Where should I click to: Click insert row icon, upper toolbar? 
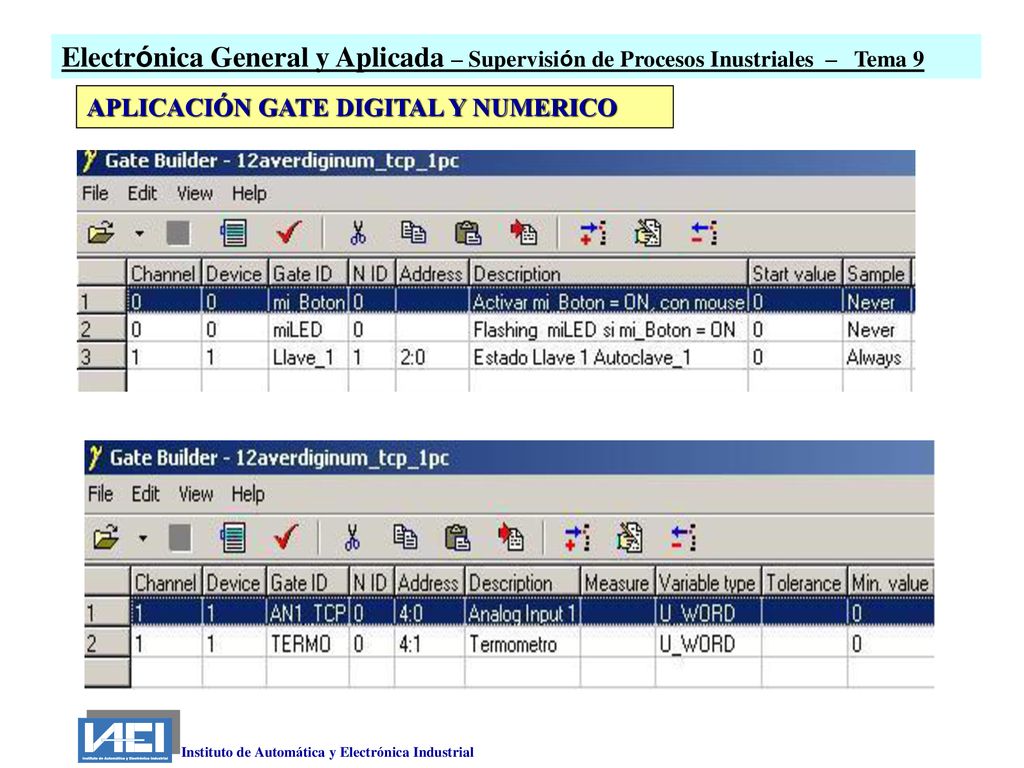(x=593, y=233)
